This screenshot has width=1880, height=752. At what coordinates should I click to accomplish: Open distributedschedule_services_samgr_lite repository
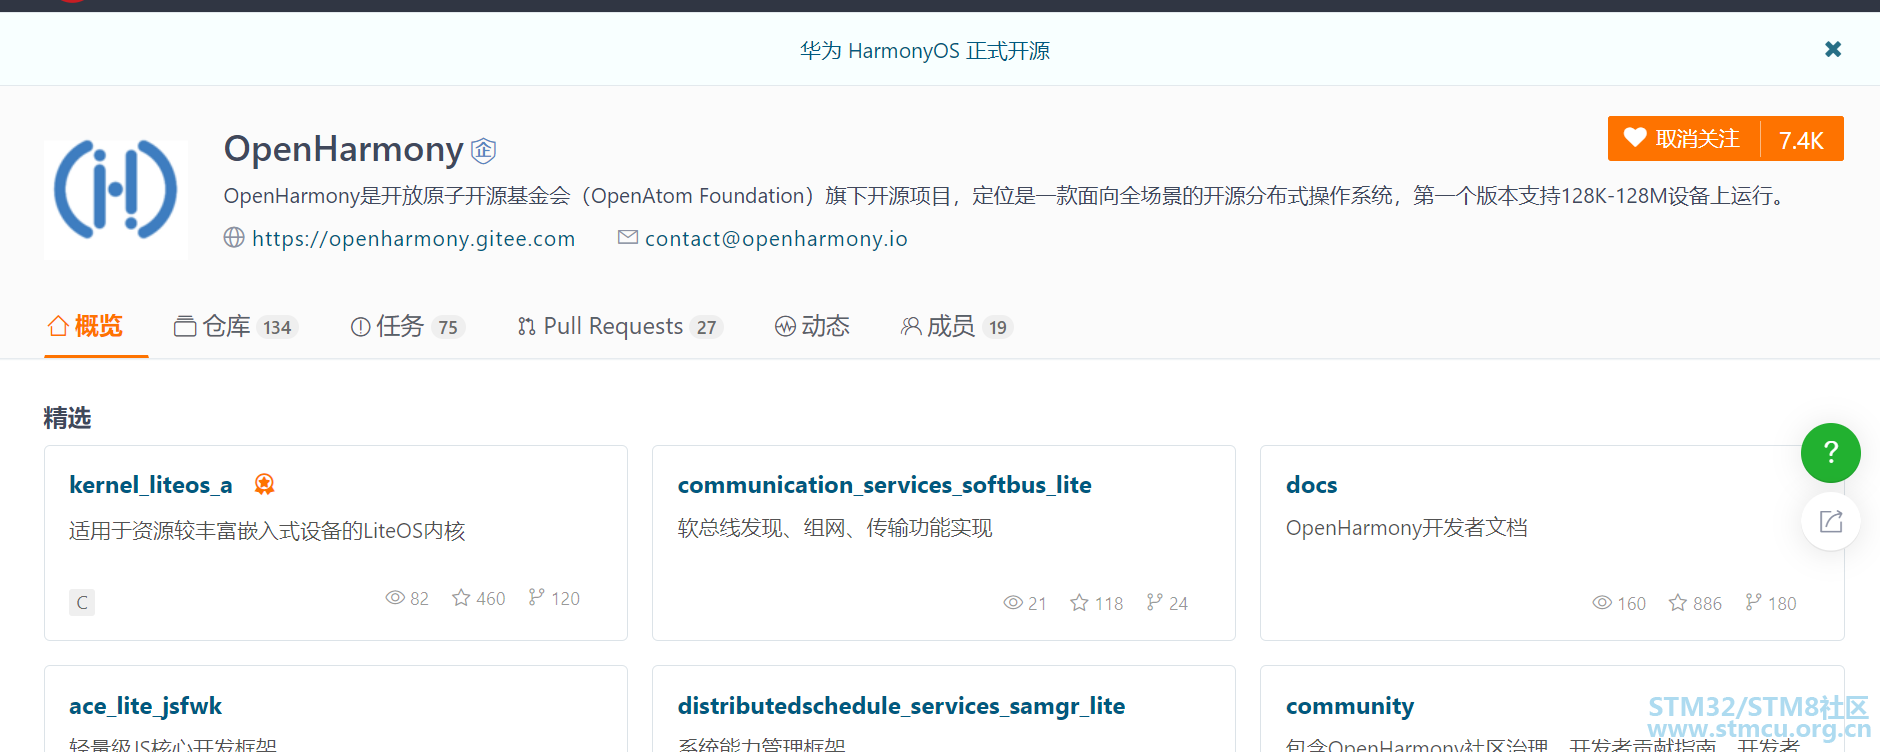(901, 706)
